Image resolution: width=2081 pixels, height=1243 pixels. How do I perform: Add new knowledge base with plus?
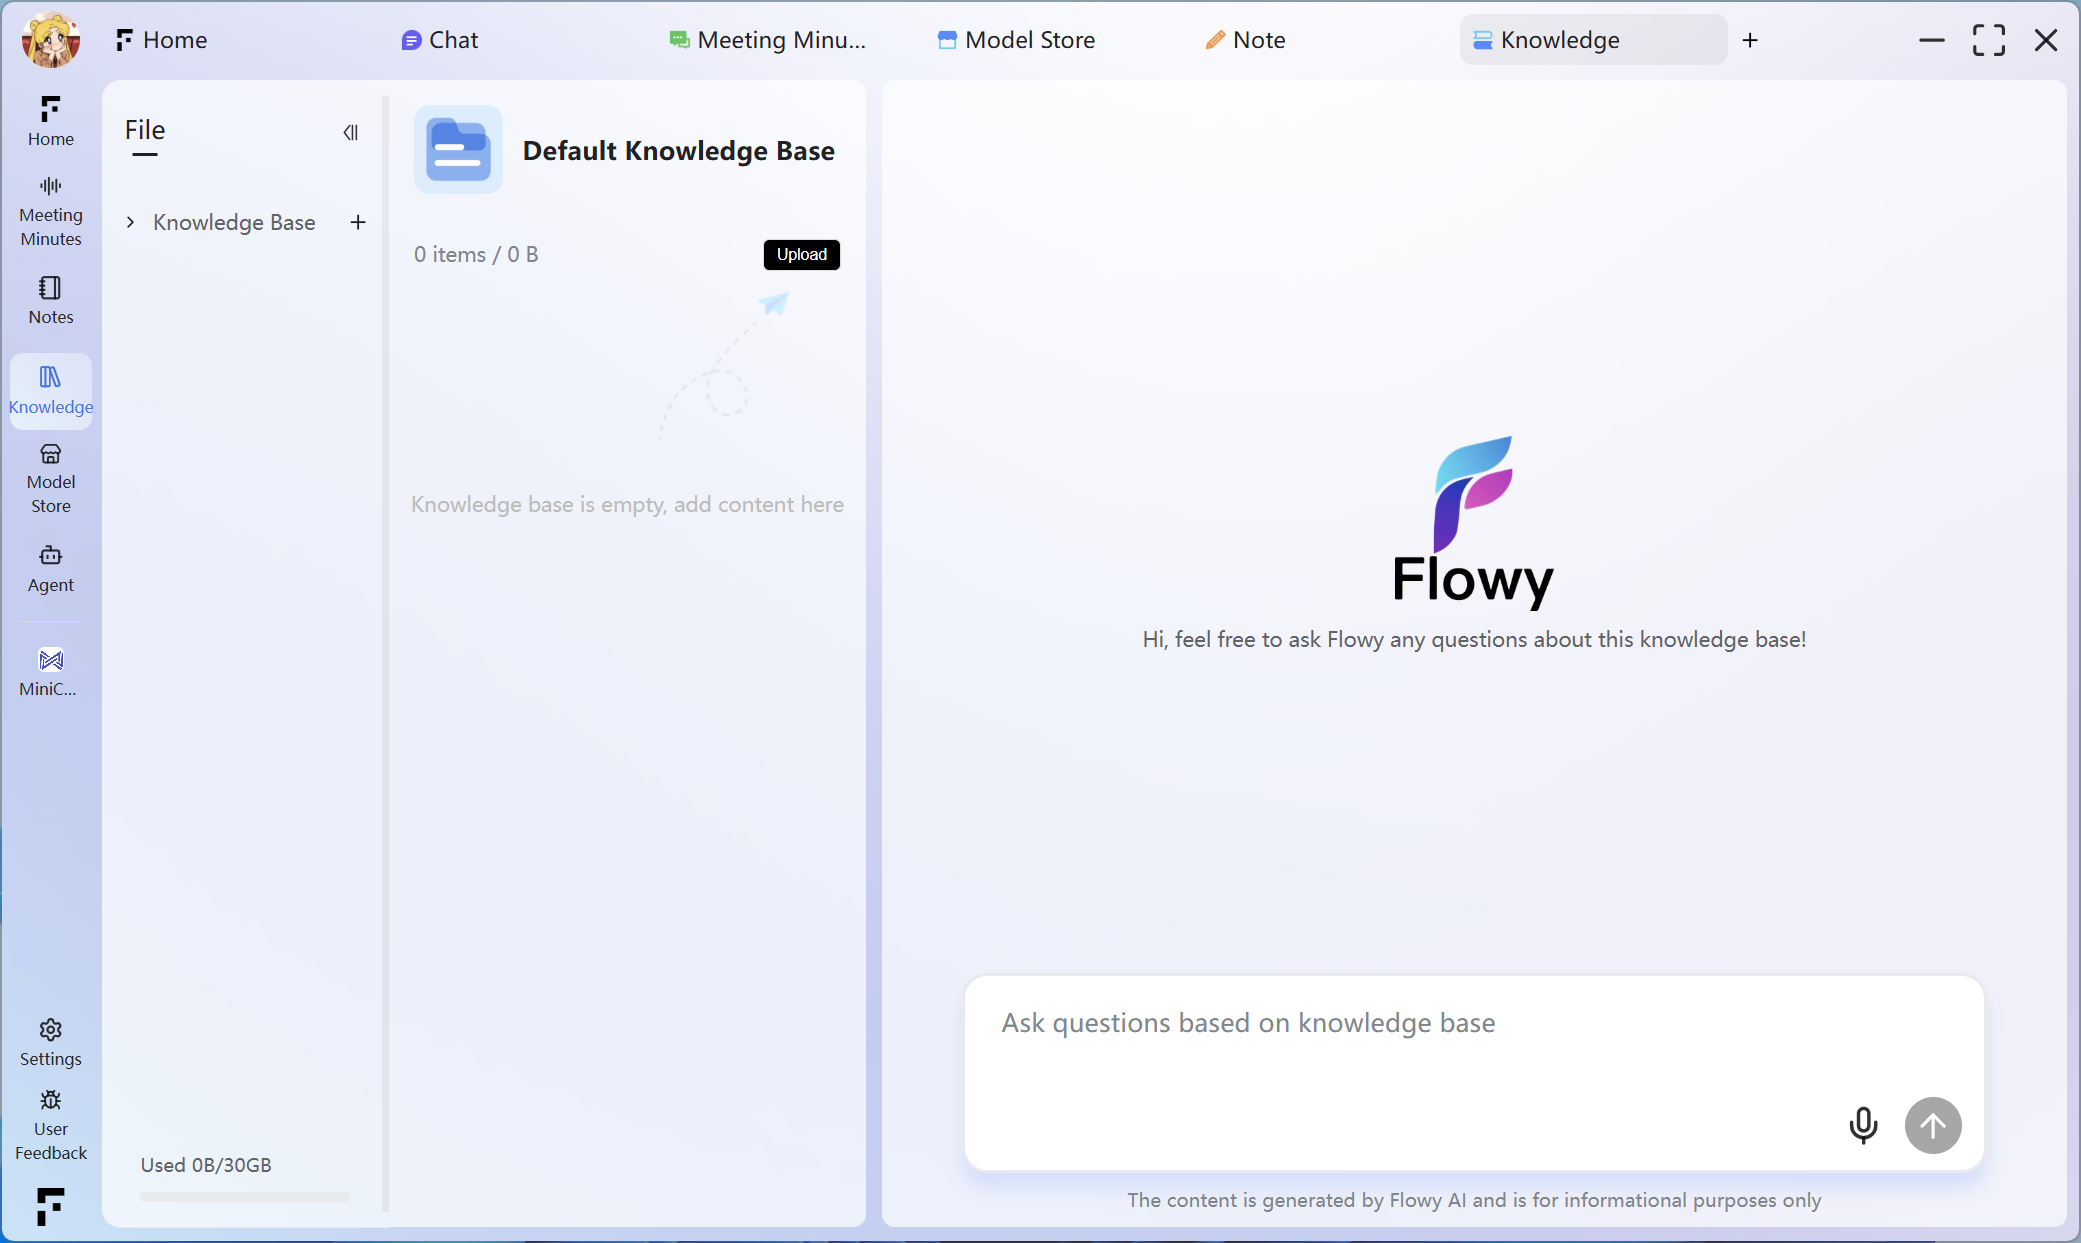point(358,222)
